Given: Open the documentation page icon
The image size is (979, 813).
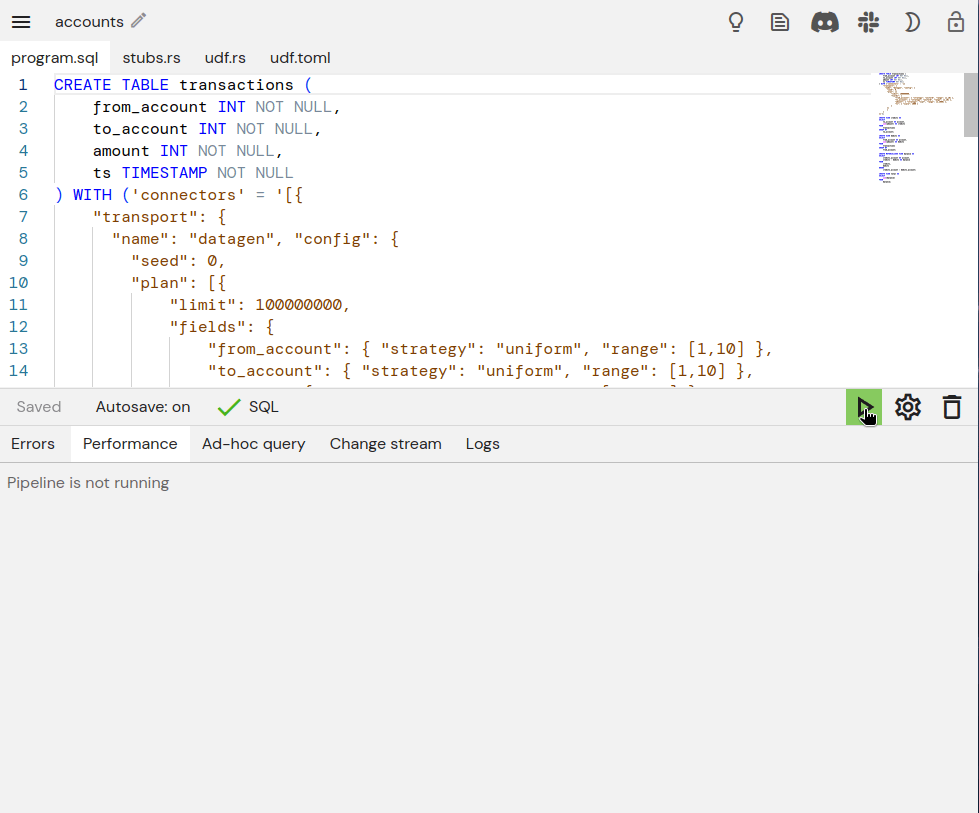Looking at the screenshot, I should (x=780, y=22).
